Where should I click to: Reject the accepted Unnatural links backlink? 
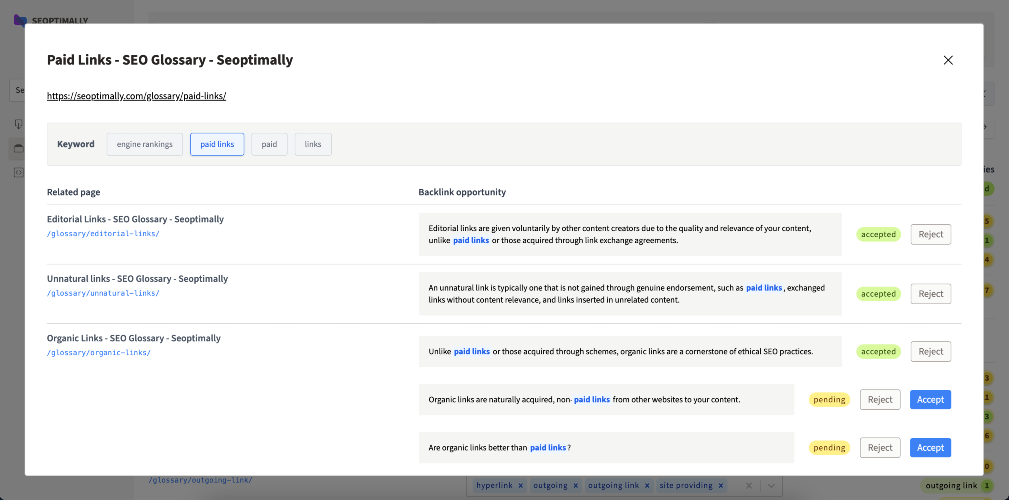[930, 293]
